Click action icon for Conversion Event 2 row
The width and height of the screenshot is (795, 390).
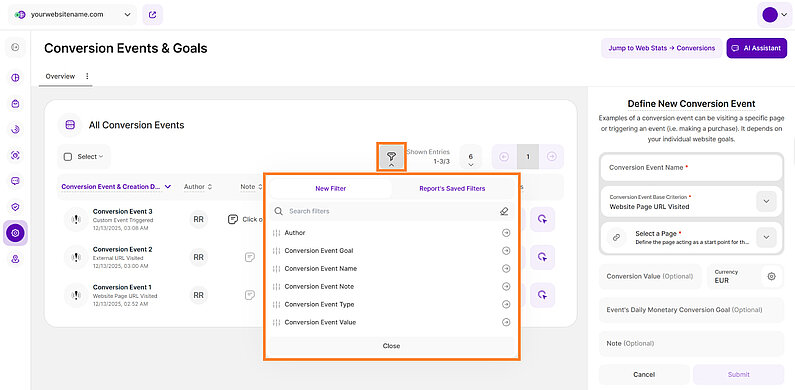coord(543,257)
